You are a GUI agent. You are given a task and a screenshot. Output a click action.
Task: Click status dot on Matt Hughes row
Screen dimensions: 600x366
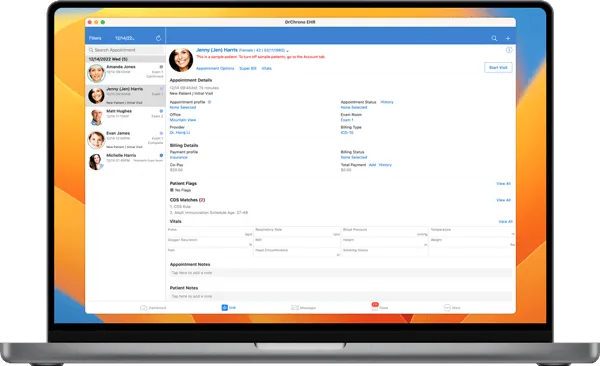point(161,111)
